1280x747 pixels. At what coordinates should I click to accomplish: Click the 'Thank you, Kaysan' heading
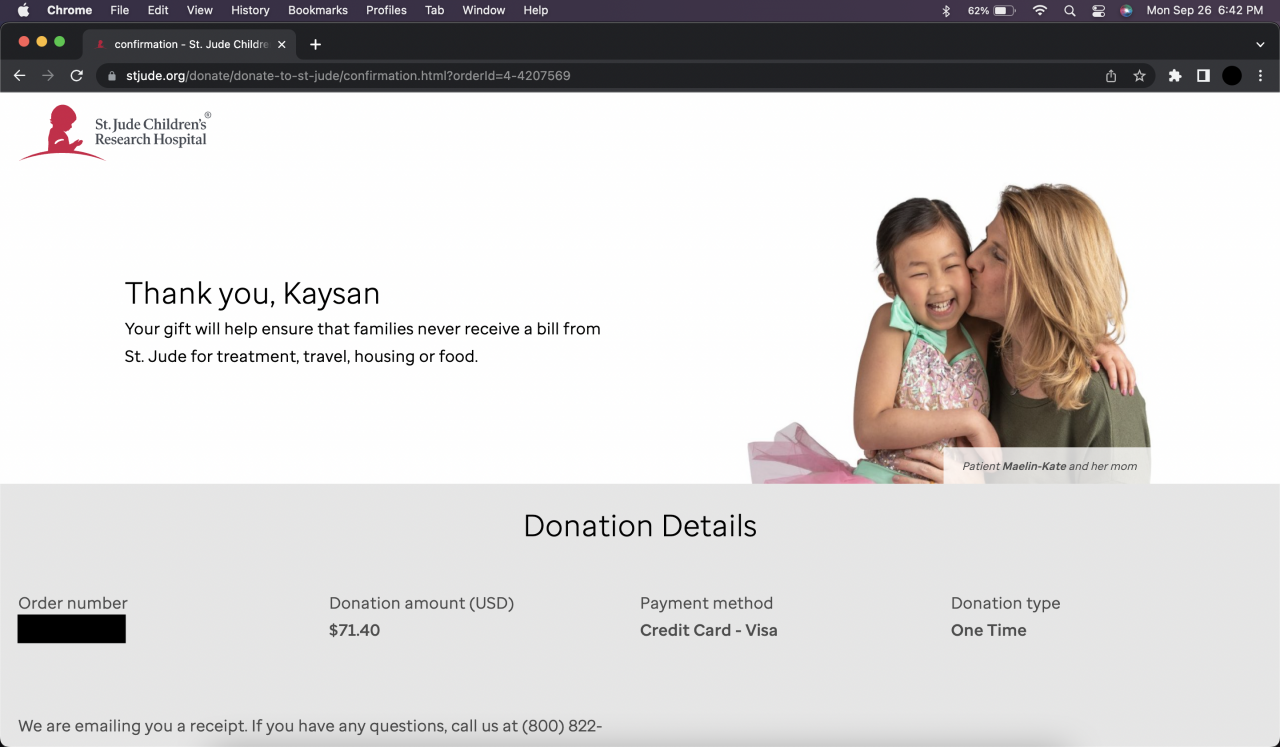[x=252, y=294]
